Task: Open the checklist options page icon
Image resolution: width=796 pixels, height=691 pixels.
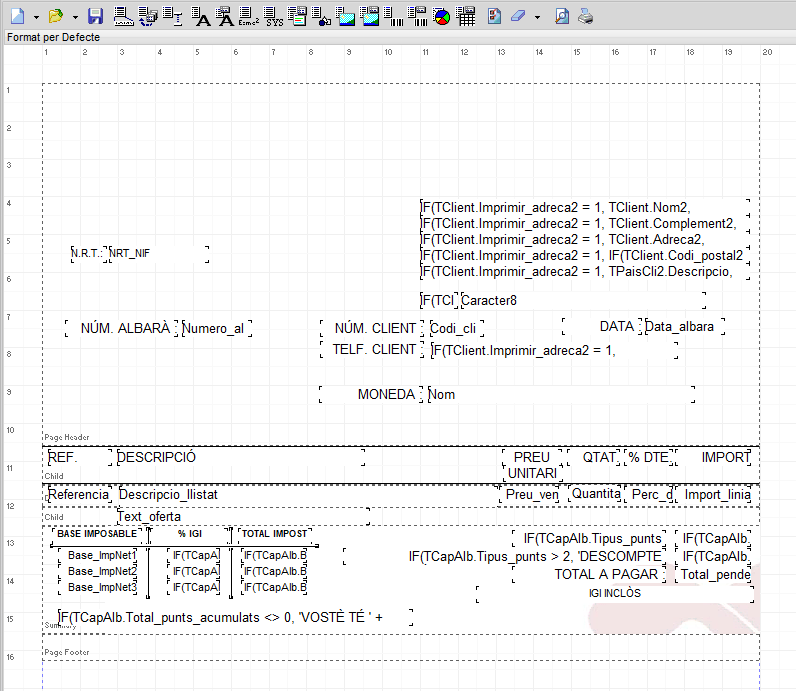Action: (x=494, y=16)
